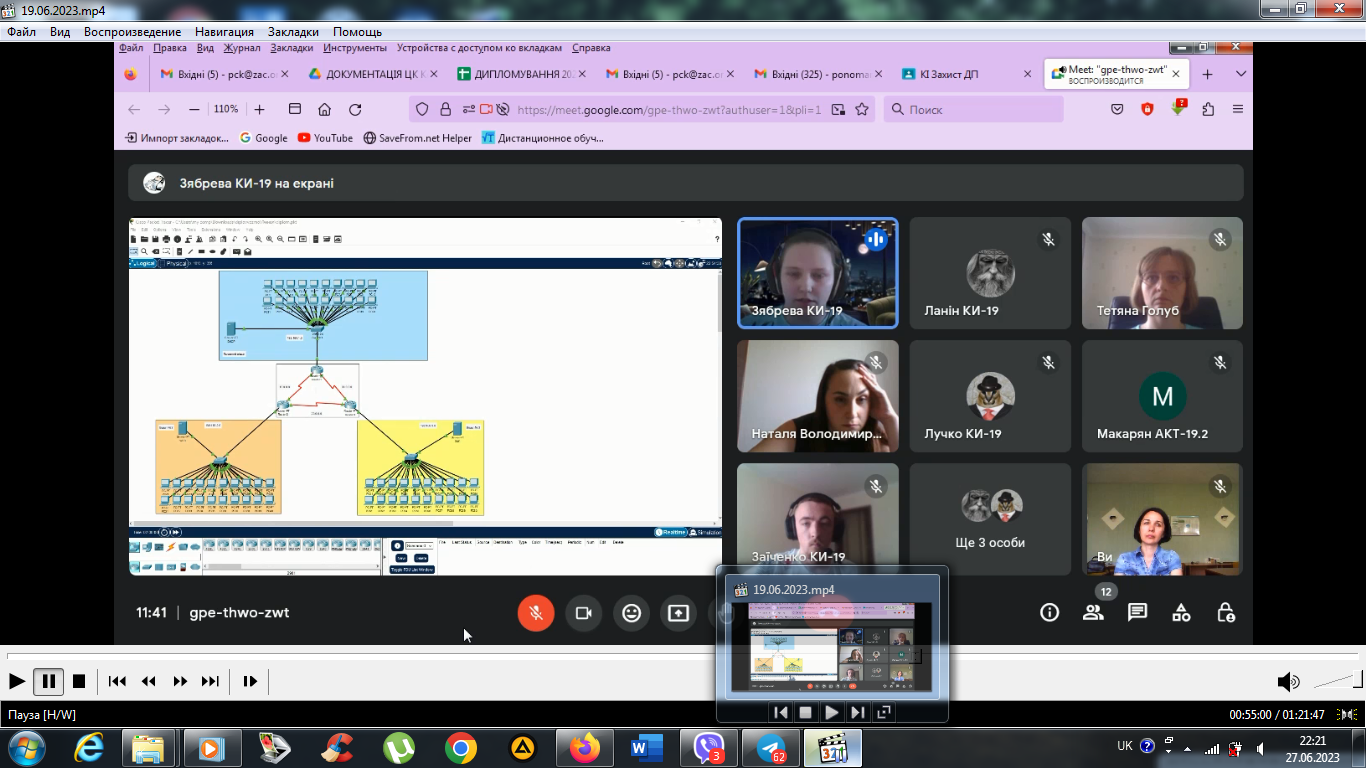Viewport: 1366px width, 768px height.
Task: Open the UK input language selector
Action: coord(1124,746)
